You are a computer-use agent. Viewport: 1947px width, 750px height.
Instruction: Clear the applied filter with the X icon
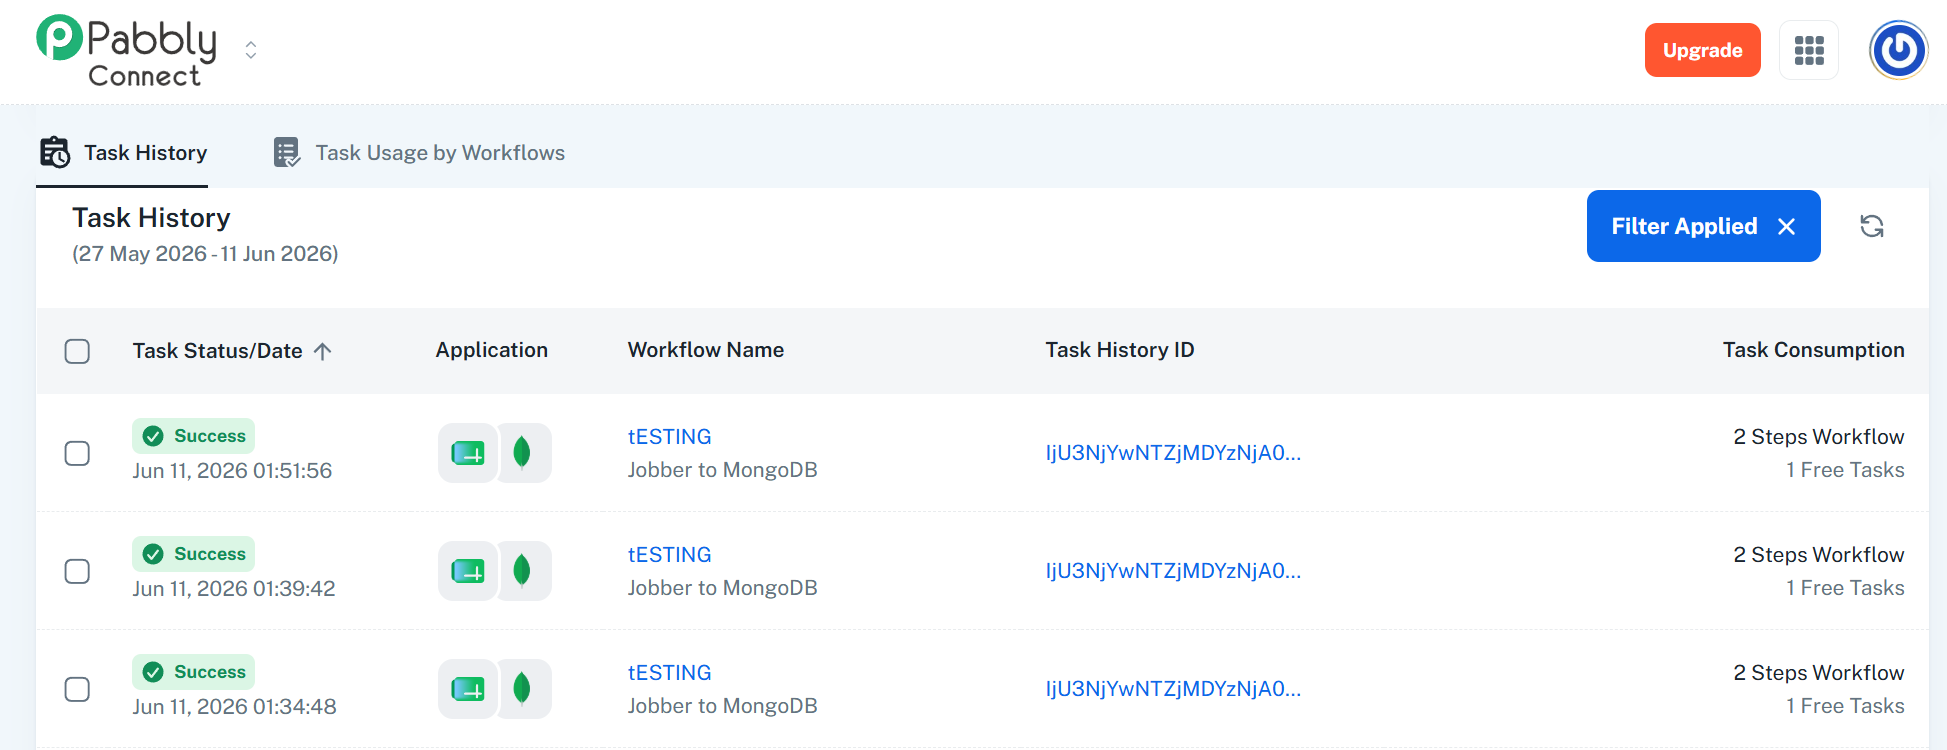[1787, 227]
